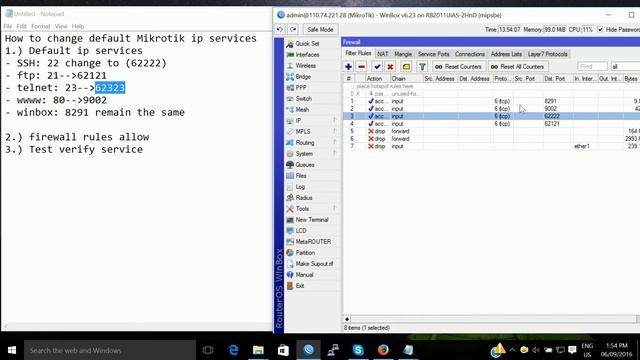Image resolution: width=640 pixels, height=360 pixels.
Task: Open Edge browser from taskbar
Action: tap(233, 350)
